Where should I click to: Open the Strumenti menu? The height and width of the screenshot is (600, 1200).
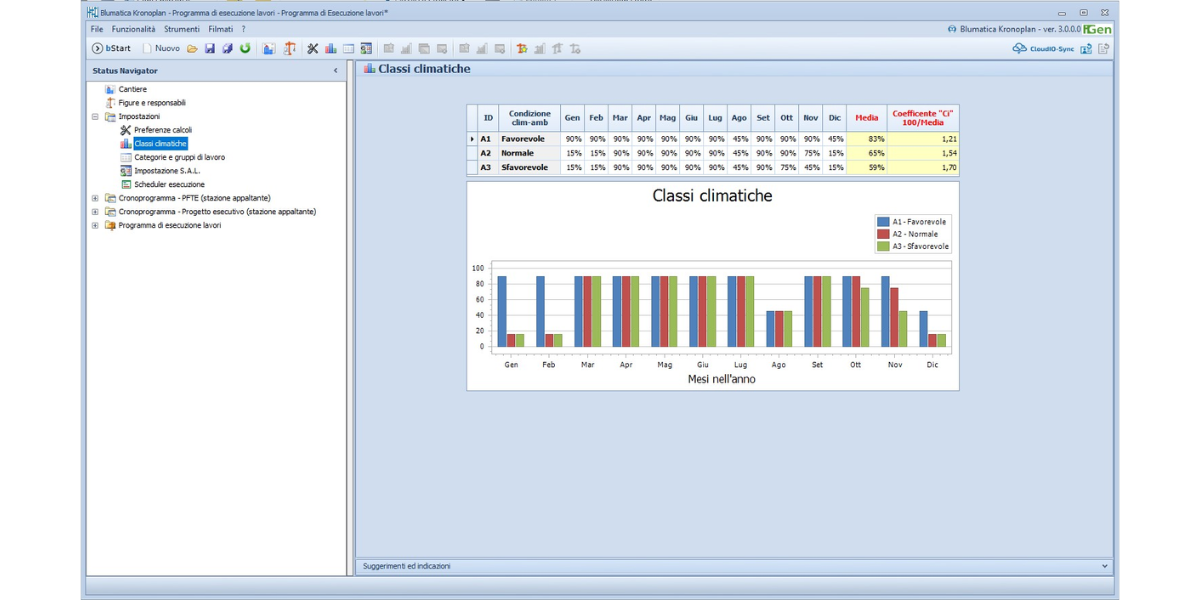[182, 29]
